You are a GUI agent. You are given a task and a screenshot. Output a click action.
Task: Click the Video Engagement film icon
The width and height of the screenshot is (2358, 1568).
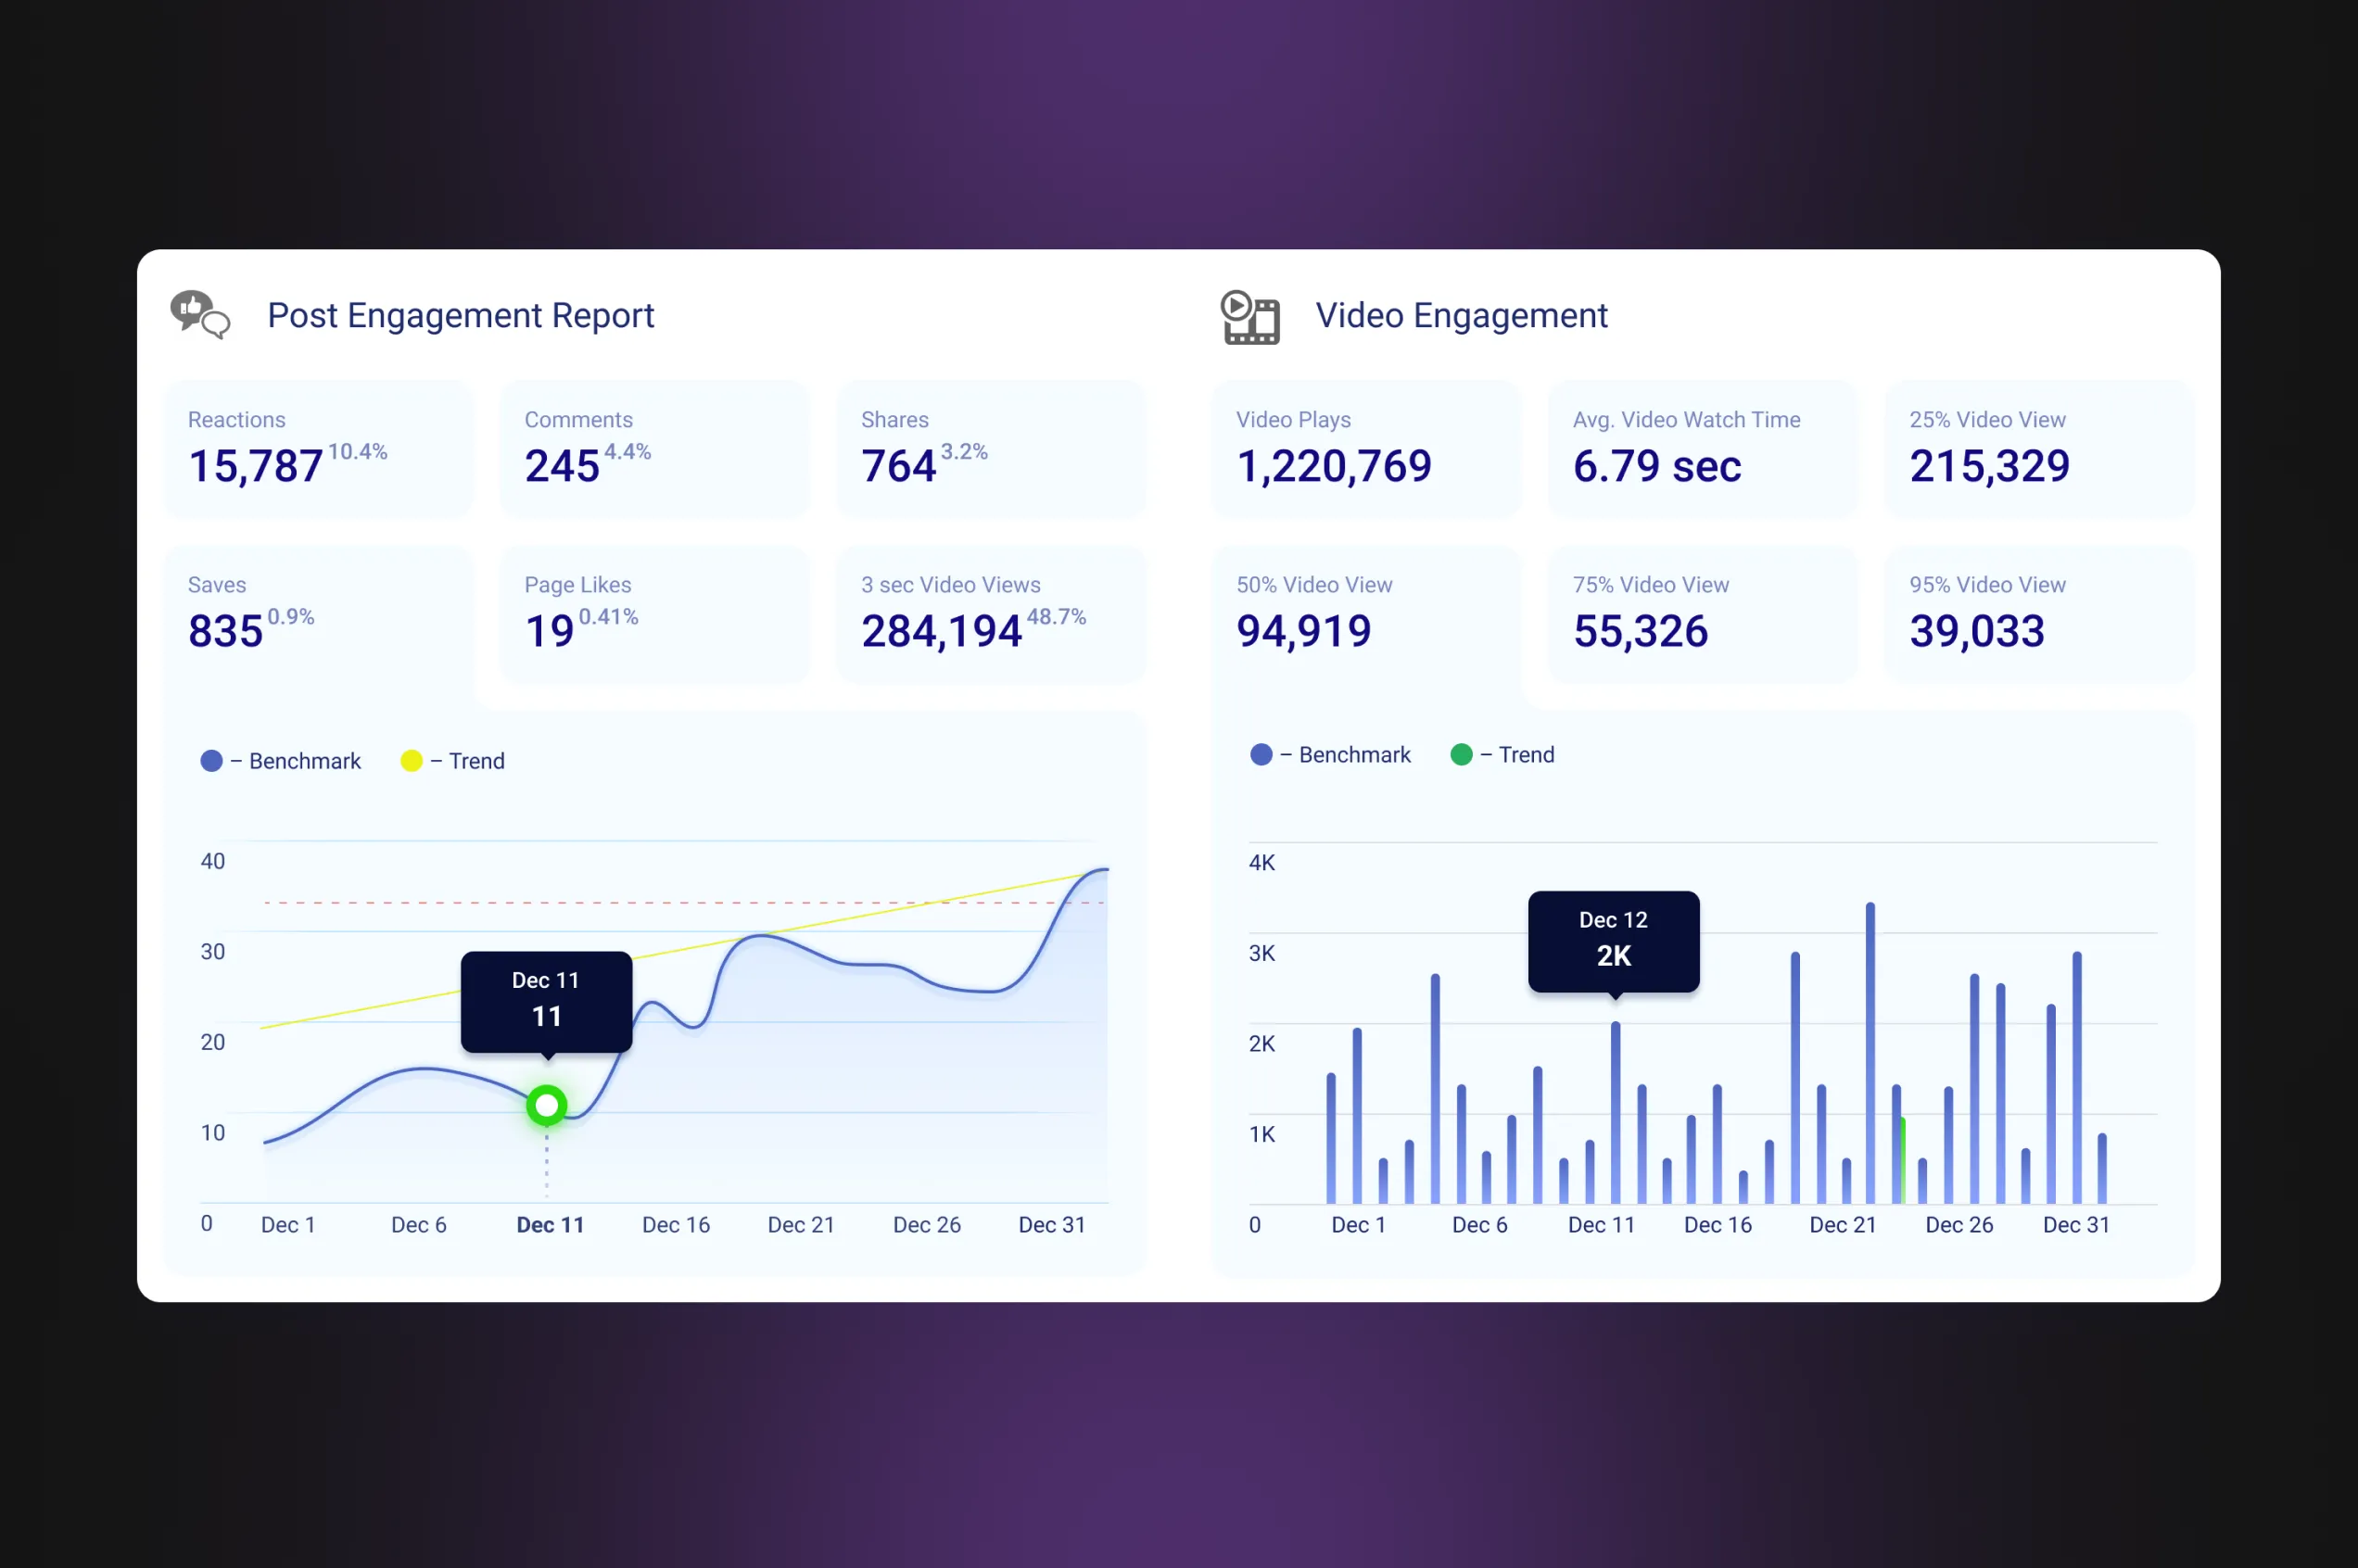tap(1249, 317)
